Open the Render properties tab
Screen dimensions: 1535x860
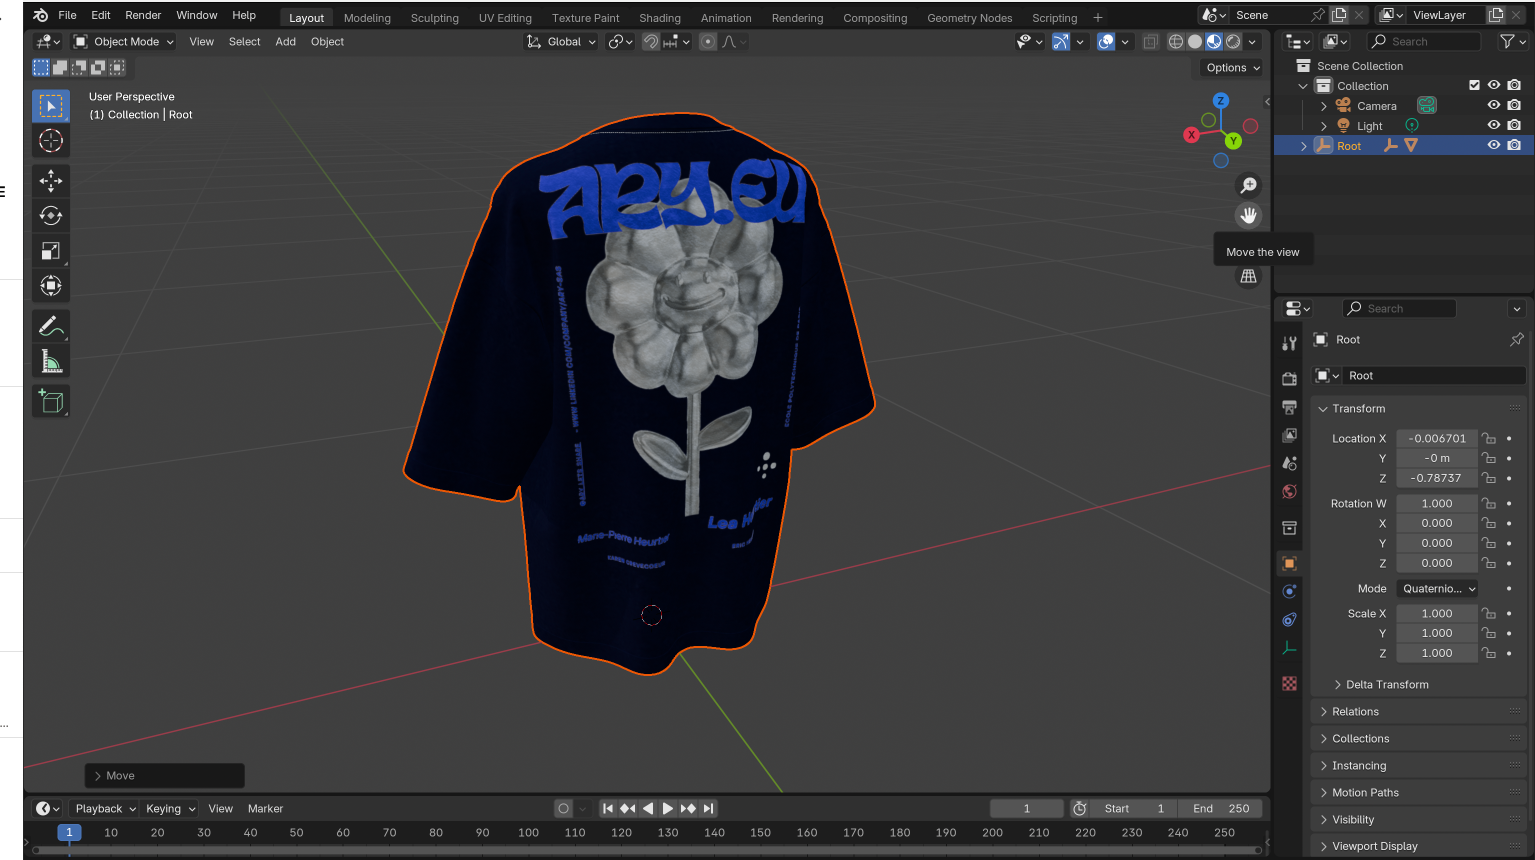(x=1290, y=379)
